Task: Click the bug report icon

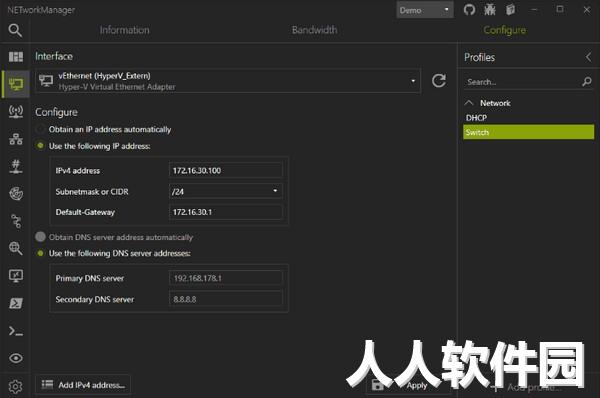Action: coord(490,10)
